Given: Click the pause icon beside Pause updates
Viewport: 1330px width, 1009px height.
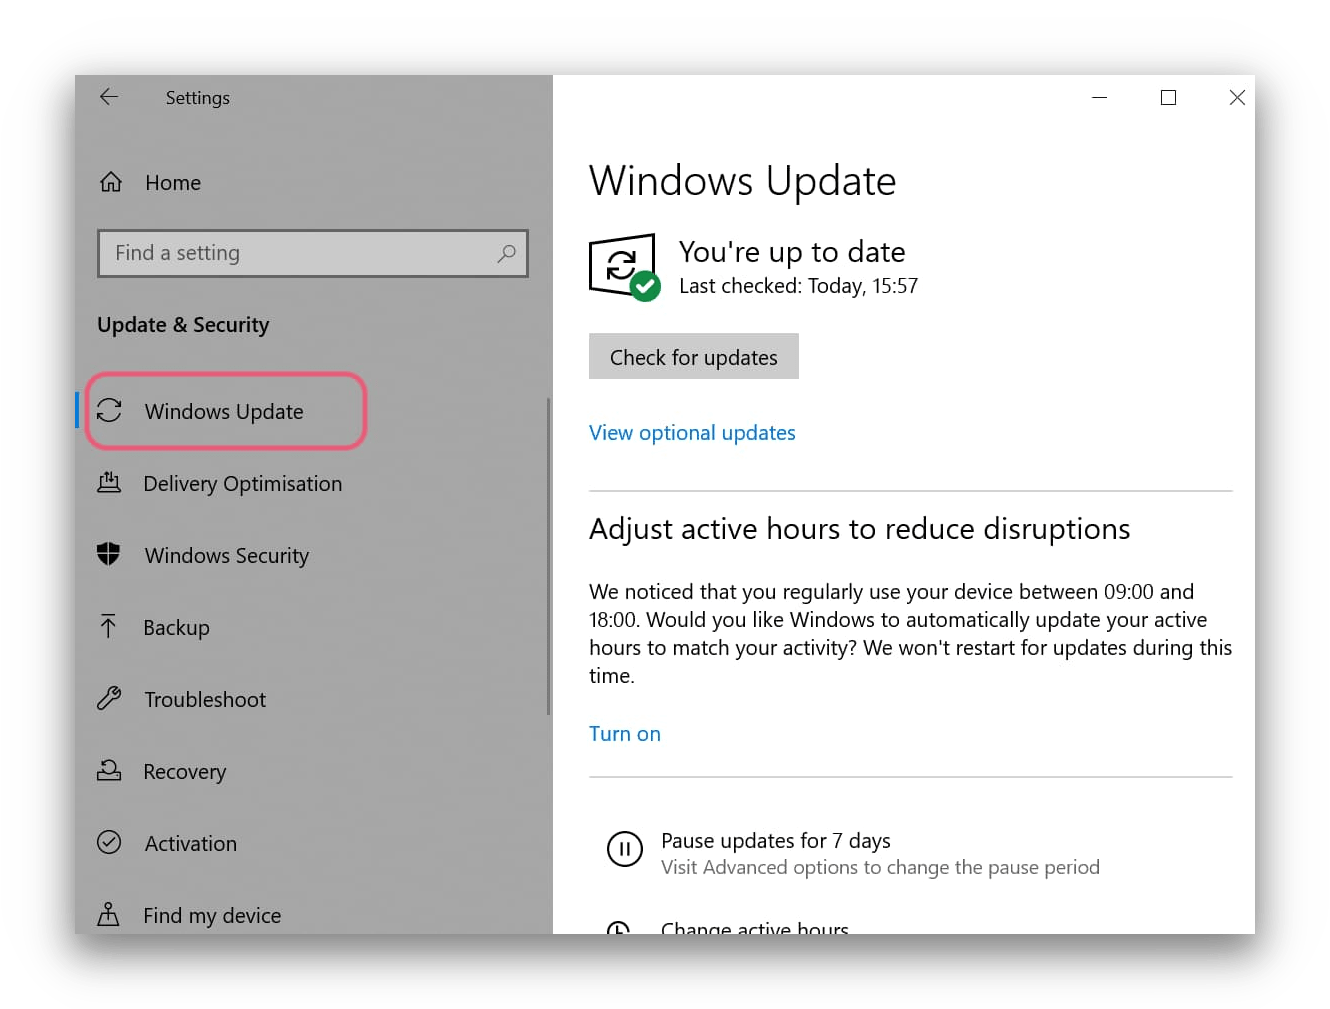Looking at the screenshot, I should click(x=625, y=850).
